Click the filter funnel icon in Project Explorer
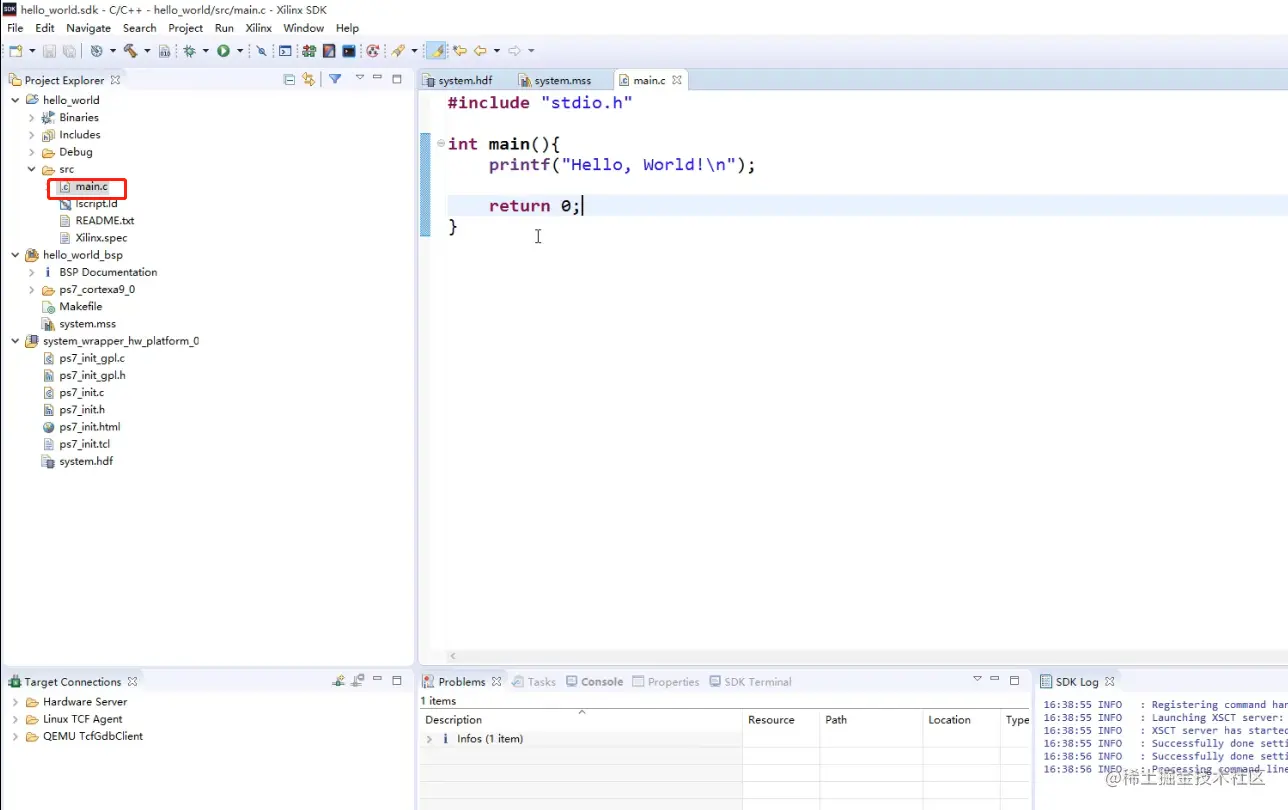 coord(335,79)
